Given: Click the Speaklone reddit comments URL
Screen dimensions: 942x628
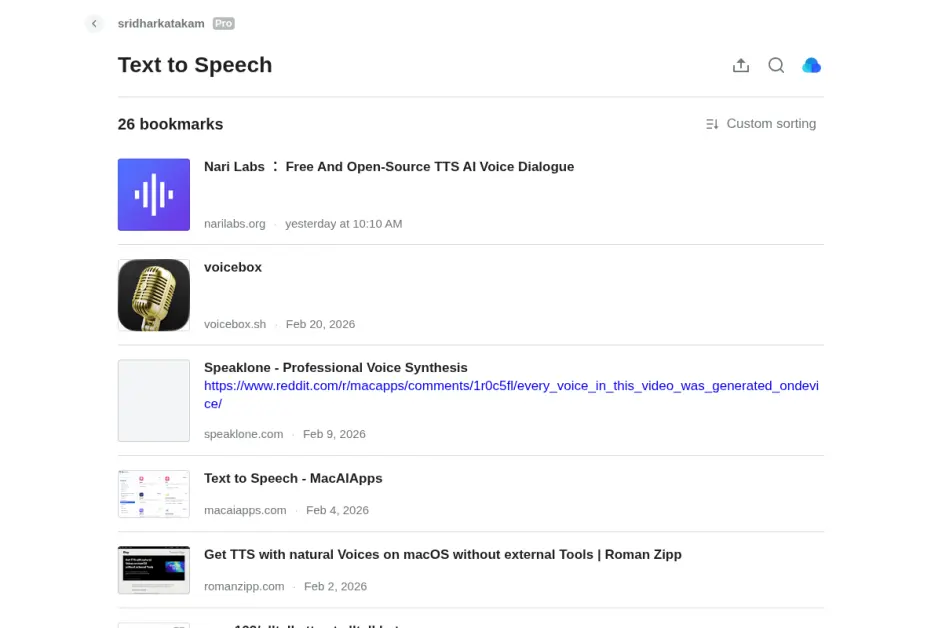Looking at the screenshot, I should tap(511, 386).
